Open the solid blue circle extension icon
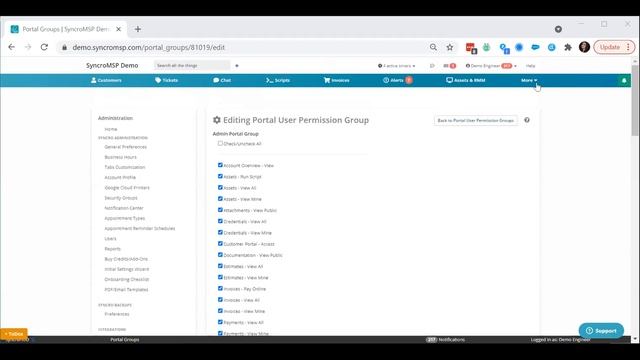Image resolution: width=640 pixels, height=360 pixels. tap(519, 47)
